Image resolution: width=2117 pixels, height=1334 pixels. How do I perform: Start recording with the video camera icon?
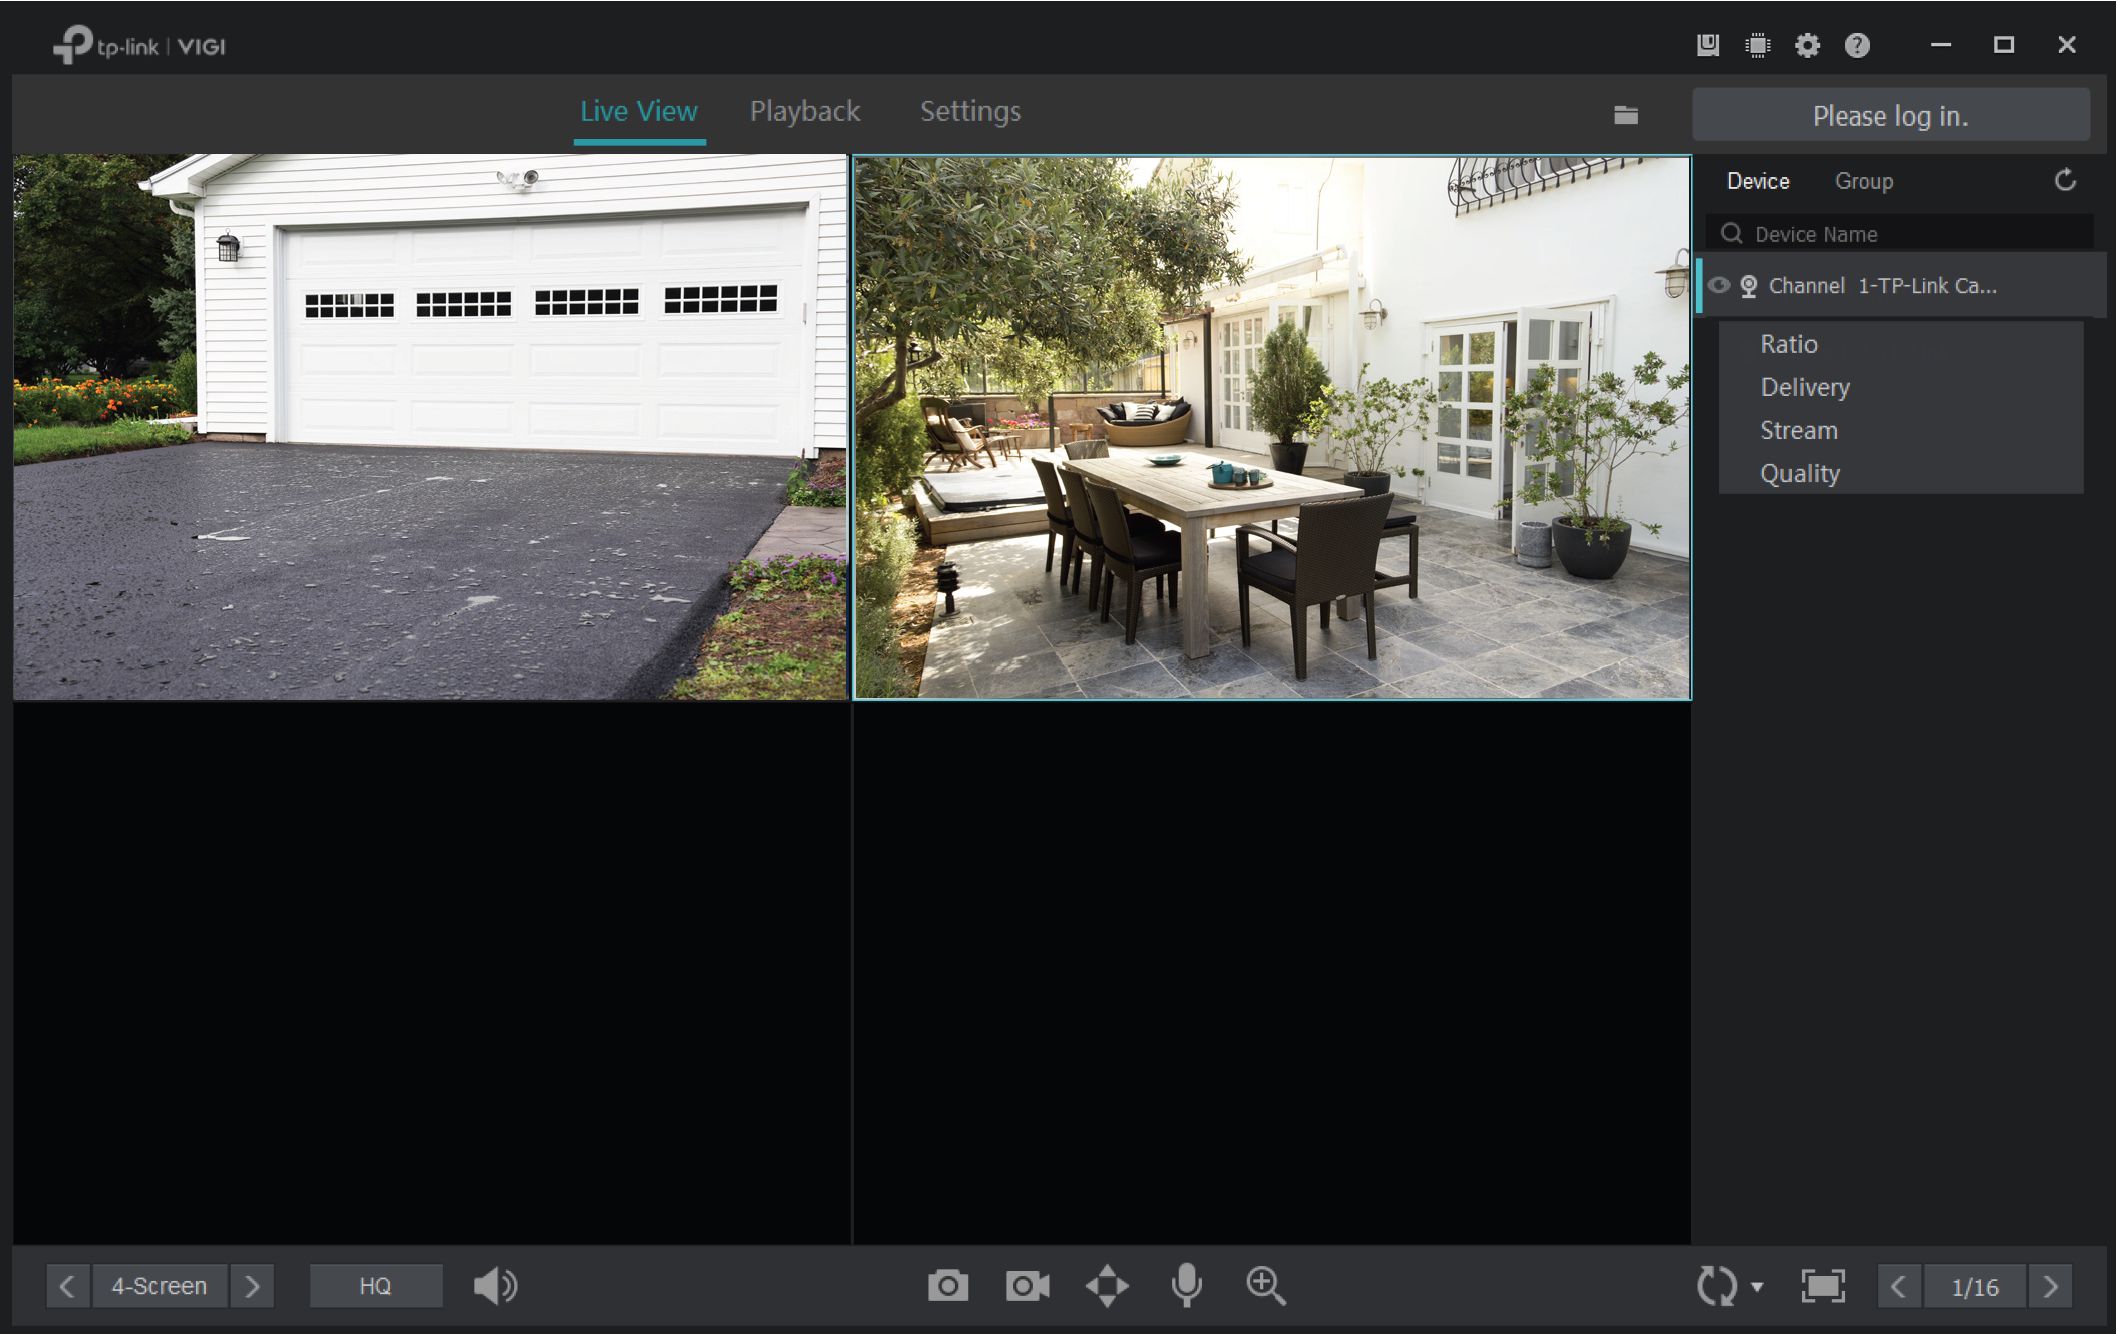(x=1027, y=1285)
